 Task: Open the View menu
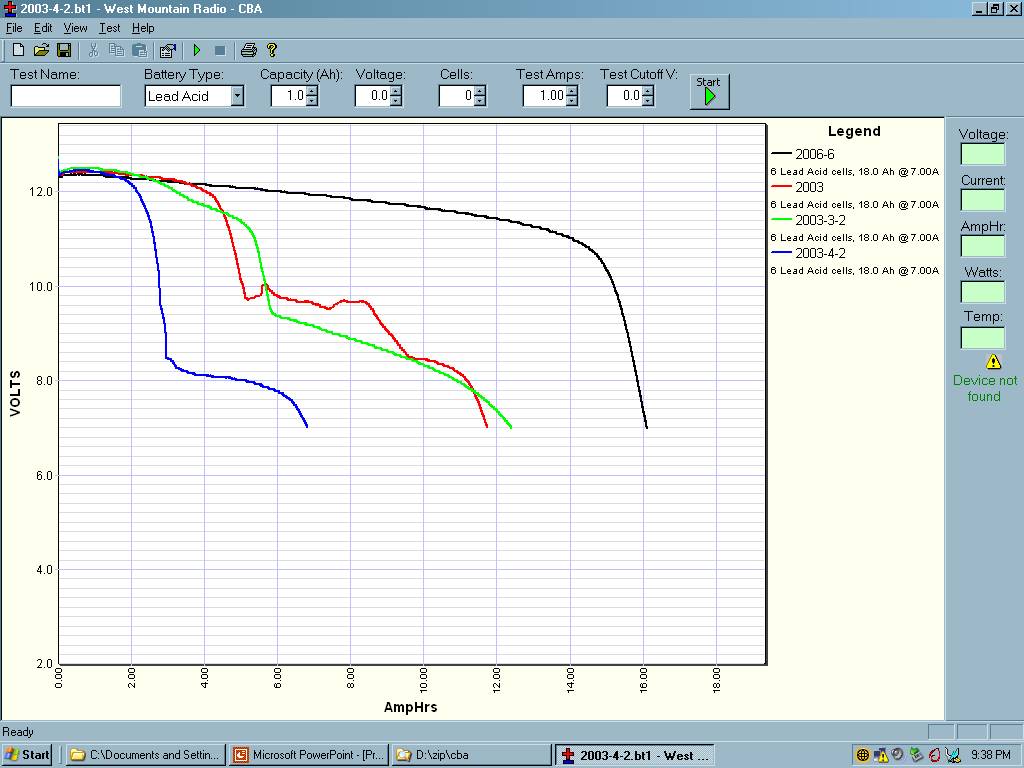(75, 28)
